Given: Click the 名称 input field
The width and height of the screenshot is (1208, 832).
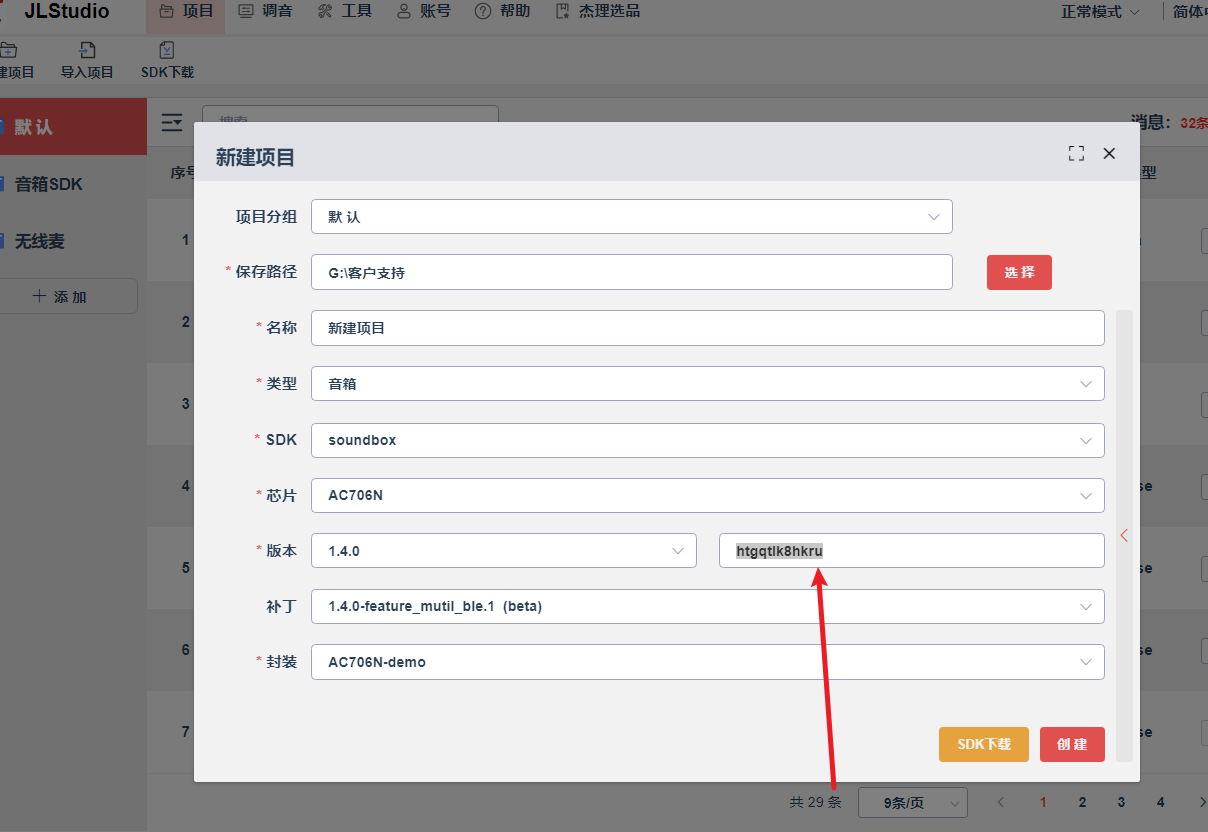Looking at the screenshot, I should 708,328.
